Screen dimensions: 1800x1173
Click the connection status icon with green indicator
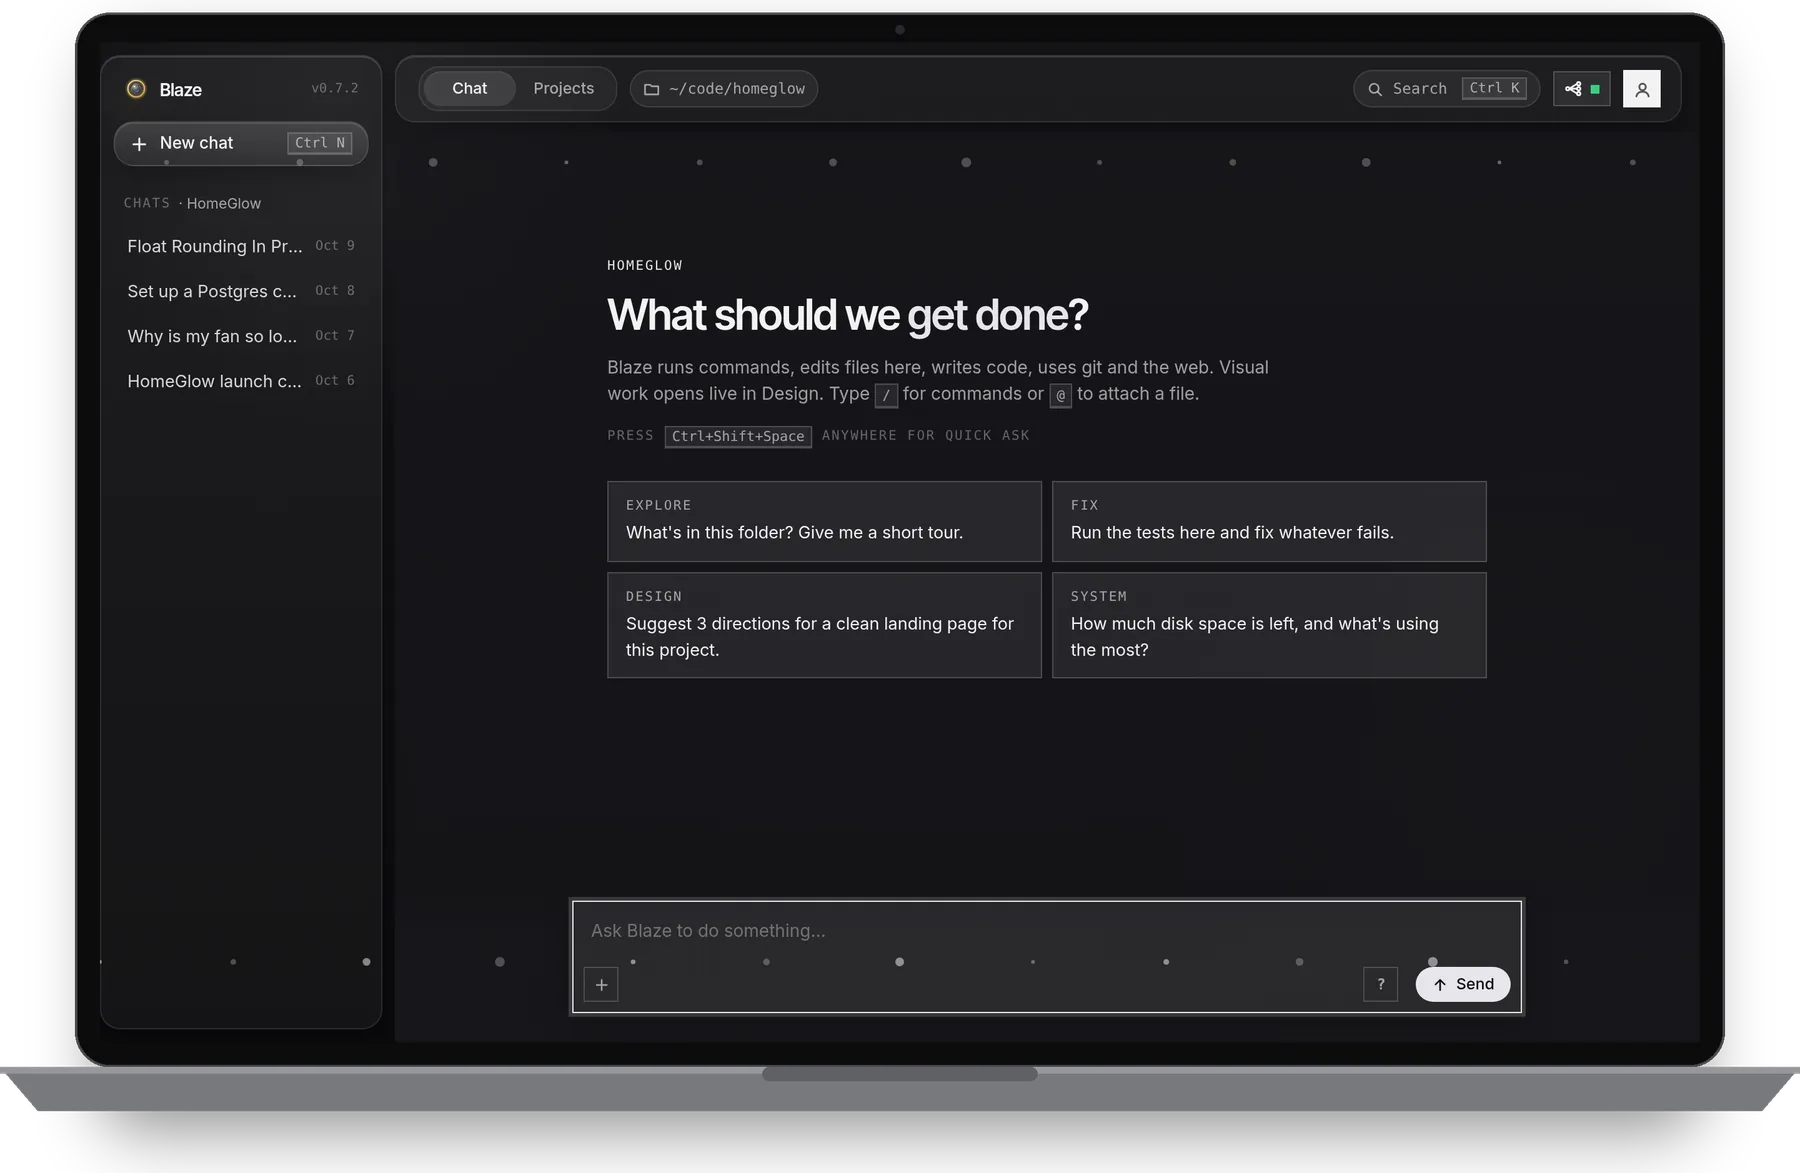tap(1581, 89)
